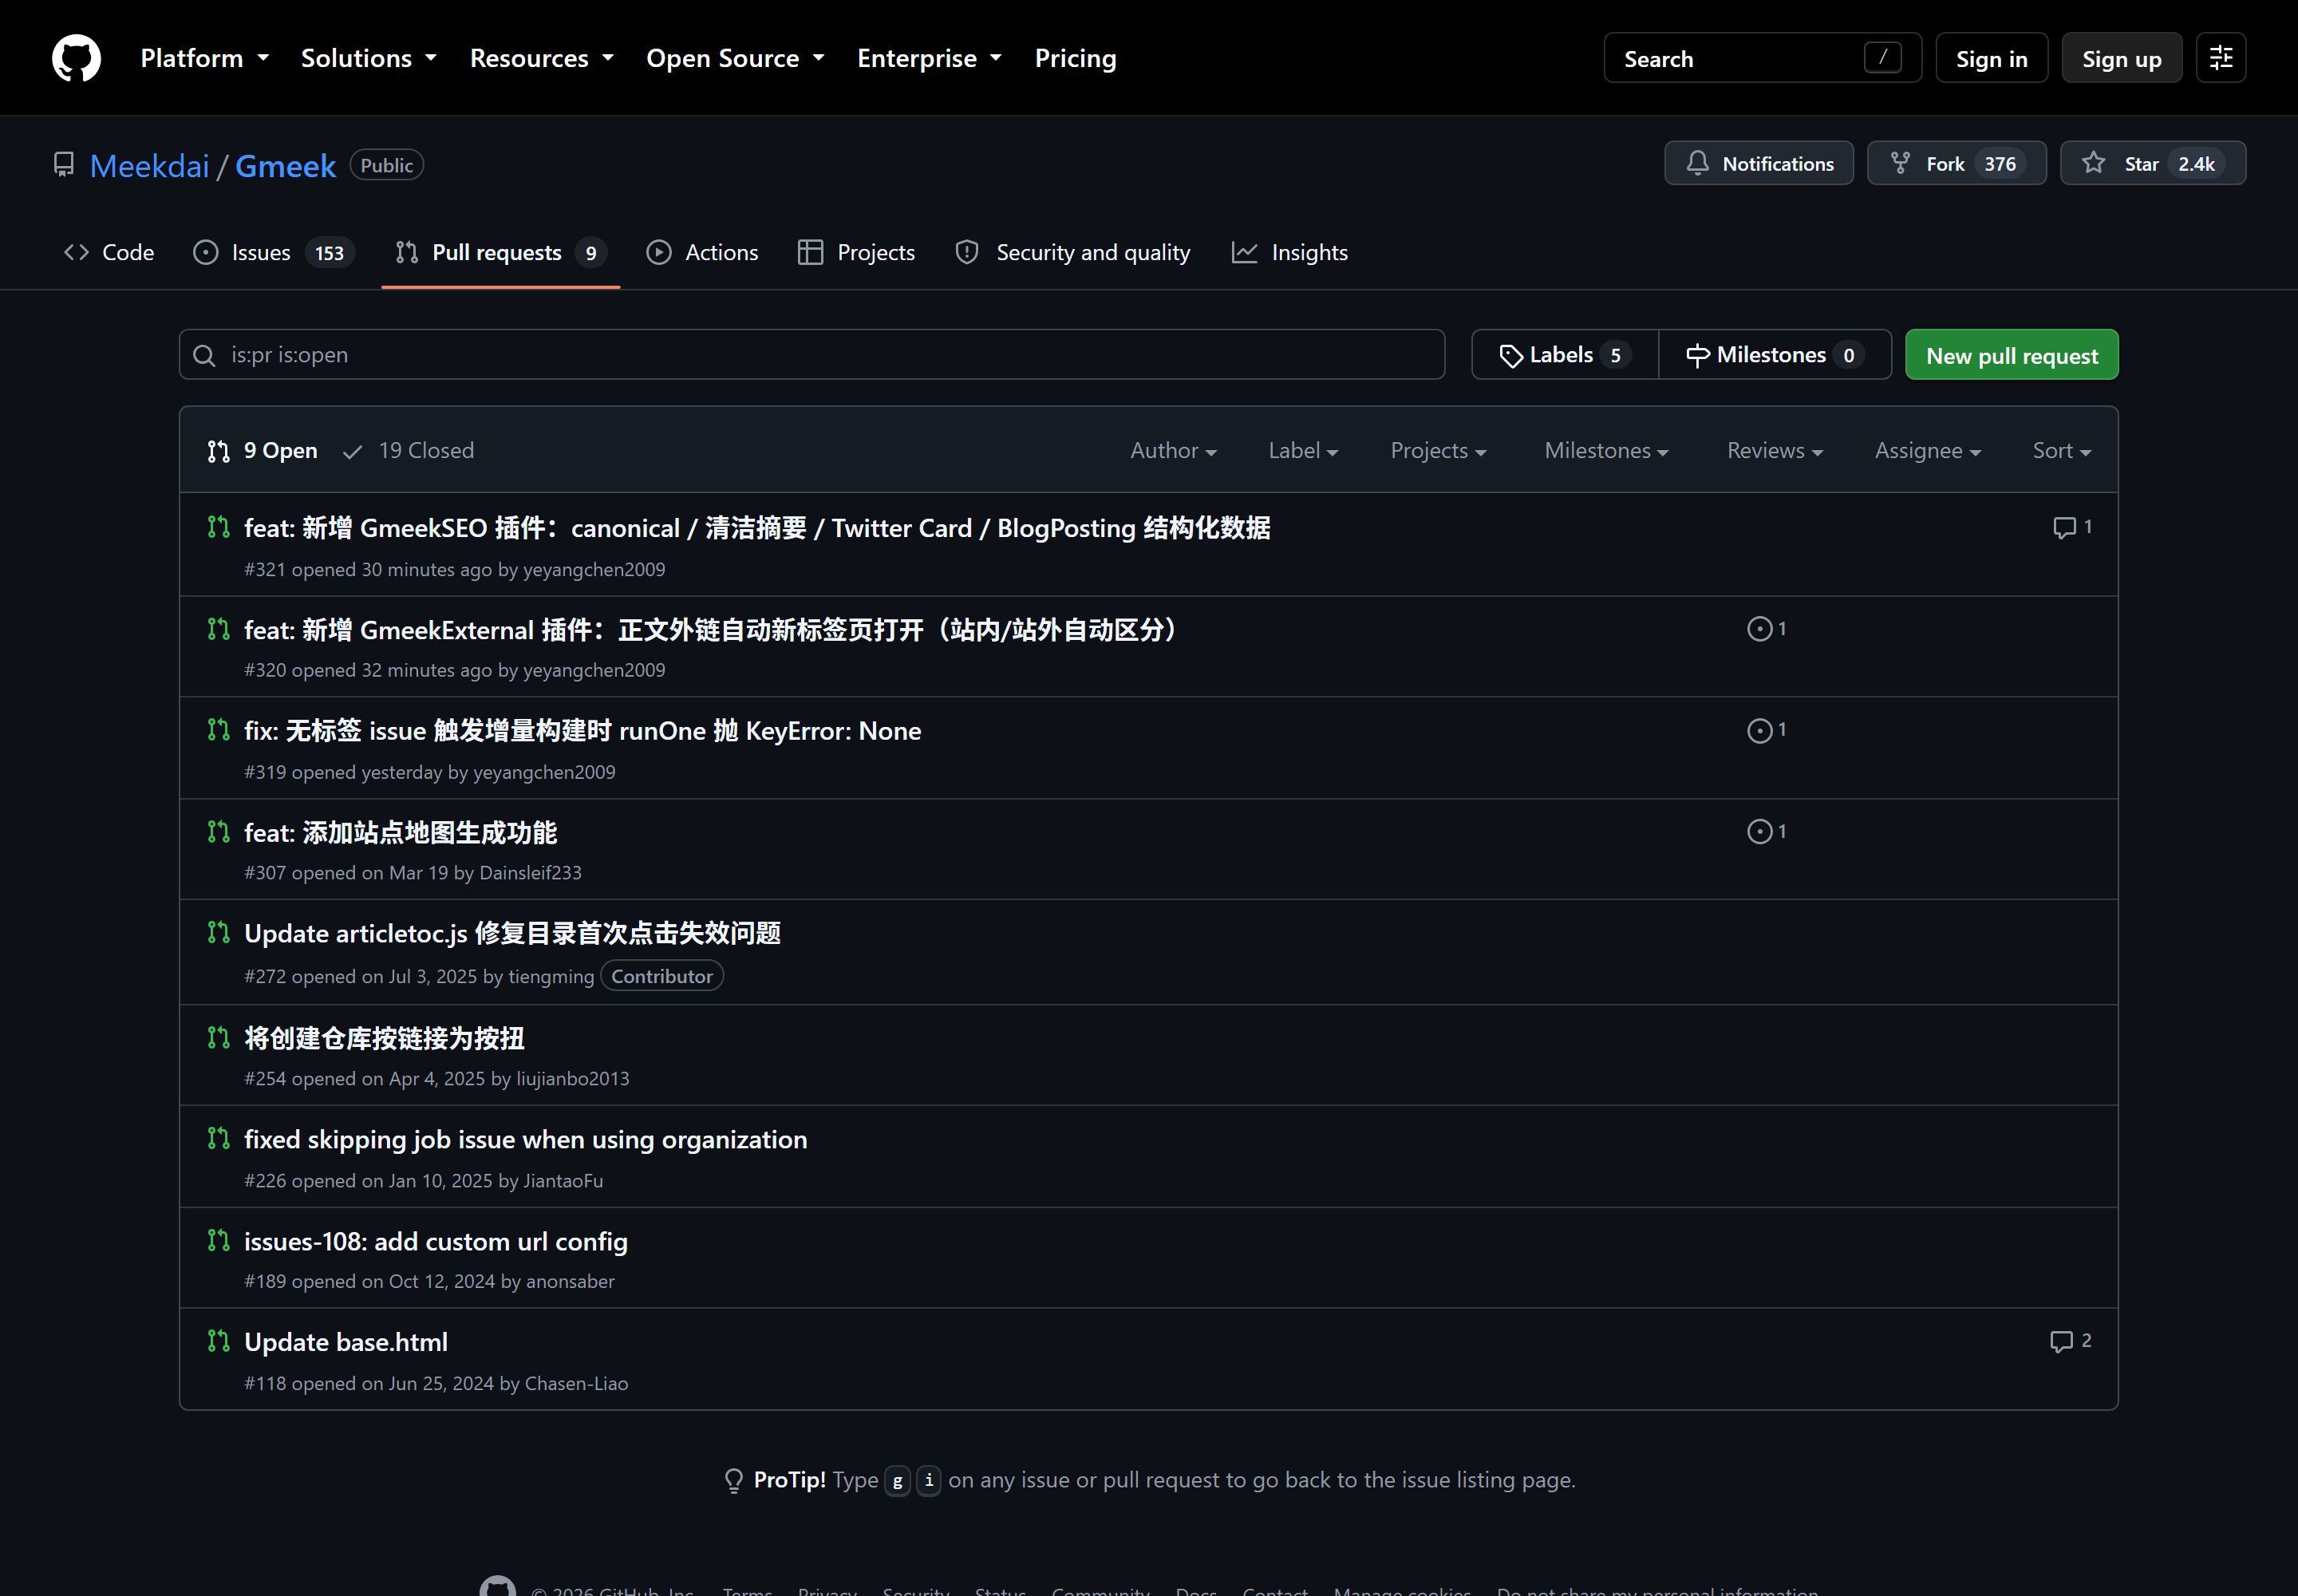Focus the header Search box
The image size is (2298, 1596).
pyautogui.click(x=1762, y=58)
